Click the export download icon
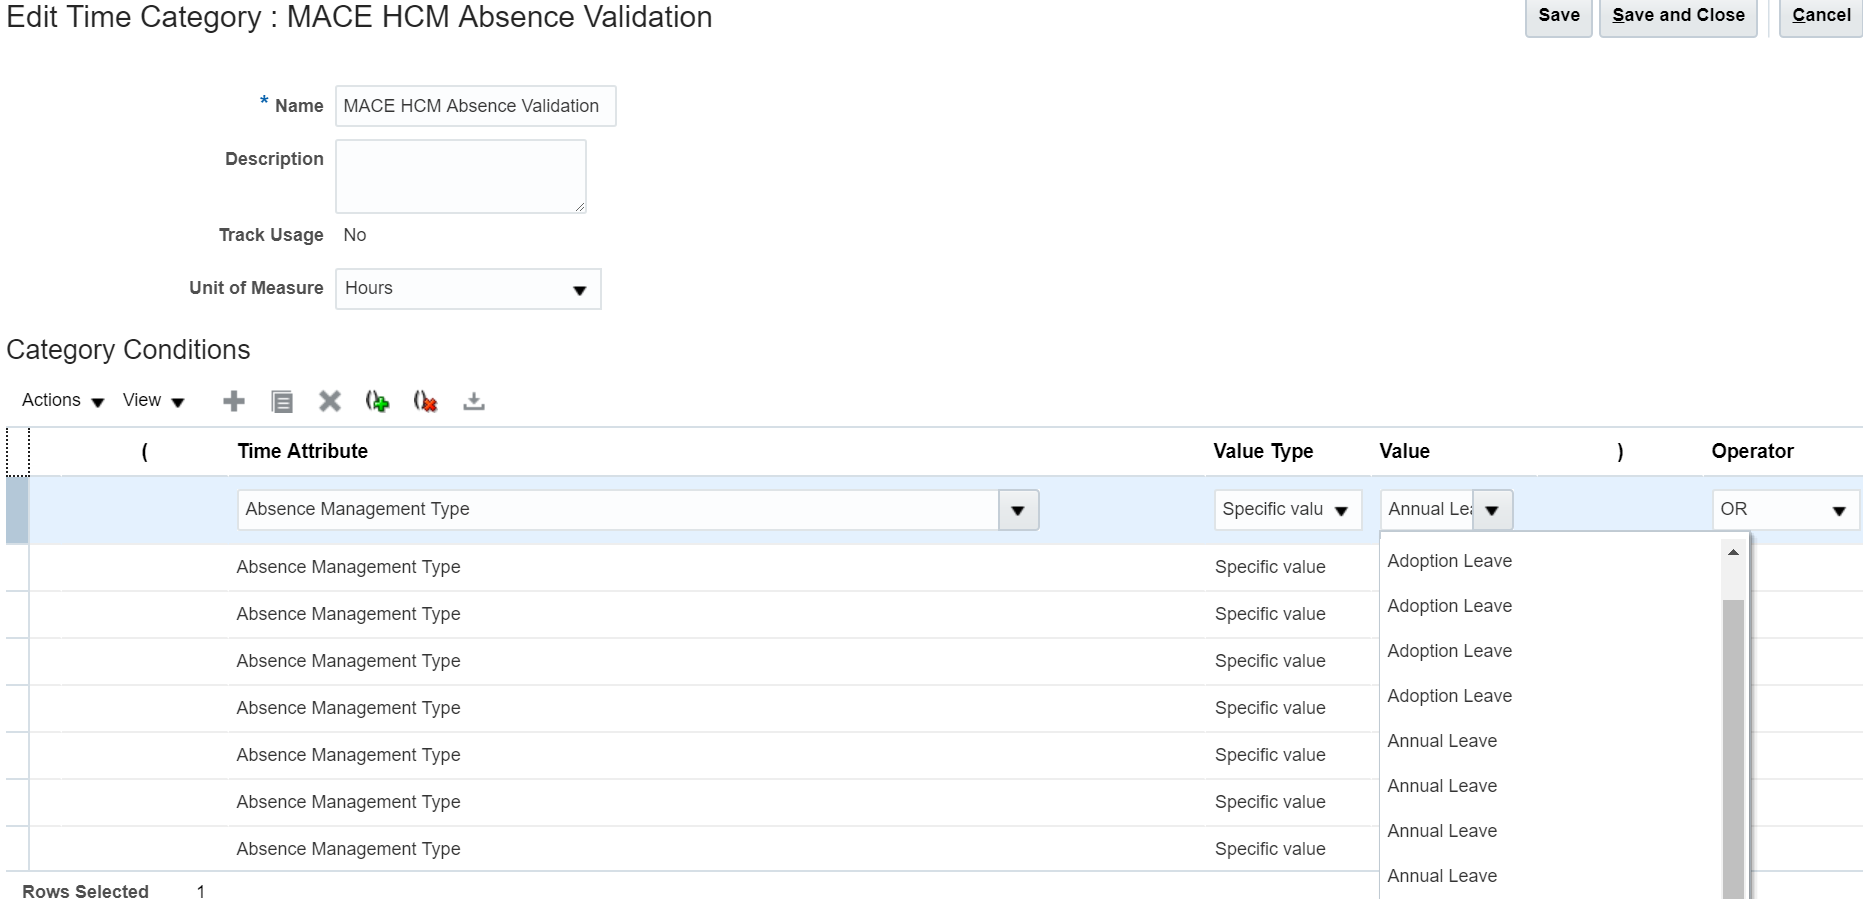 tap(474, 401)
